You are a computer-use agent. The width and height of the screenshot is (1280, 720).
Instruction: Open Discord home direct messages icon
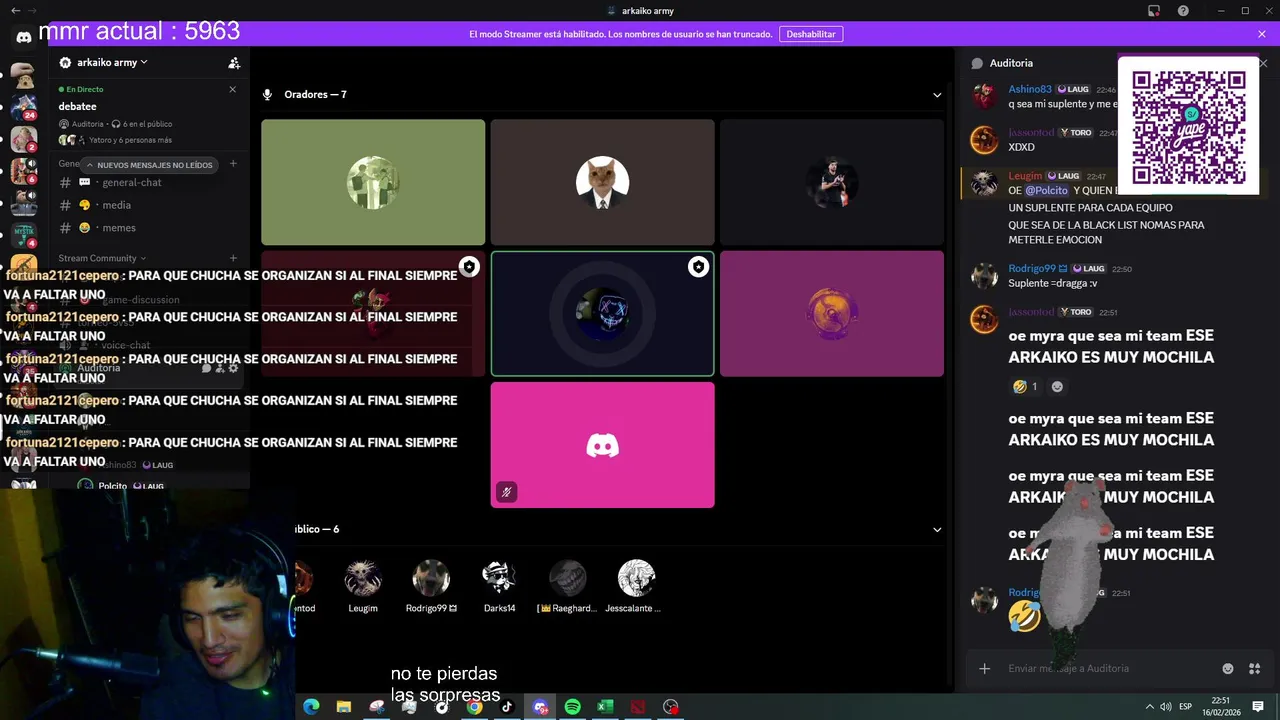[23, 37]
